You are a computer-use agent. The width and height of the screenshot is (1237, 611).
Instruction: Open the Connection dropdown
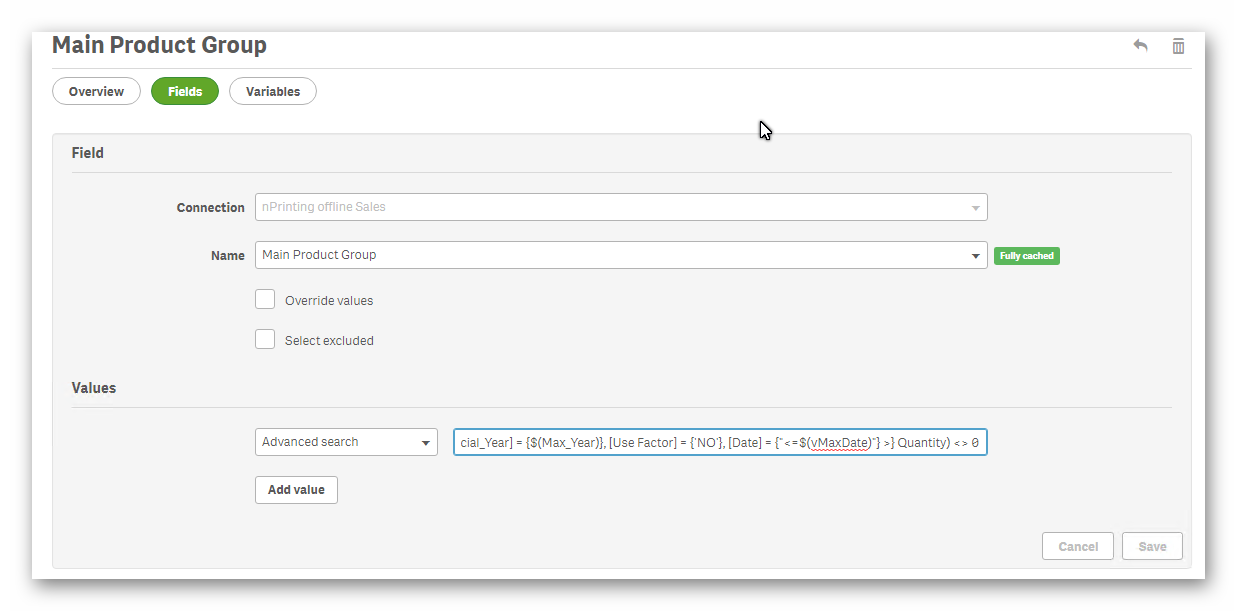coord(620,207)
